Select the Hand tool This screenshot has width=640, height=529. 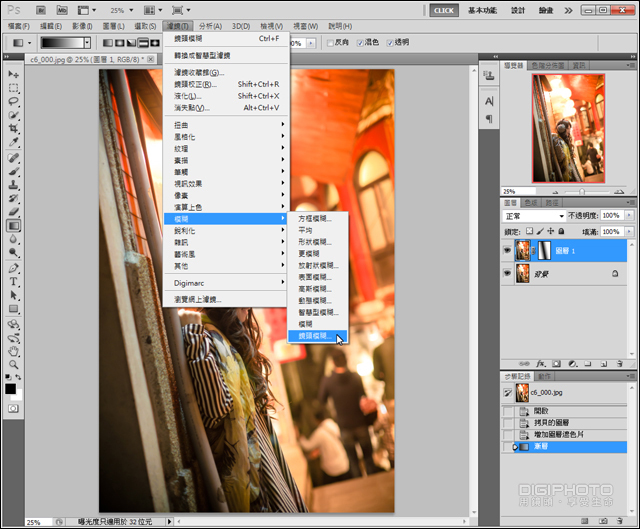pyautogui.click(x=13, y=351)
